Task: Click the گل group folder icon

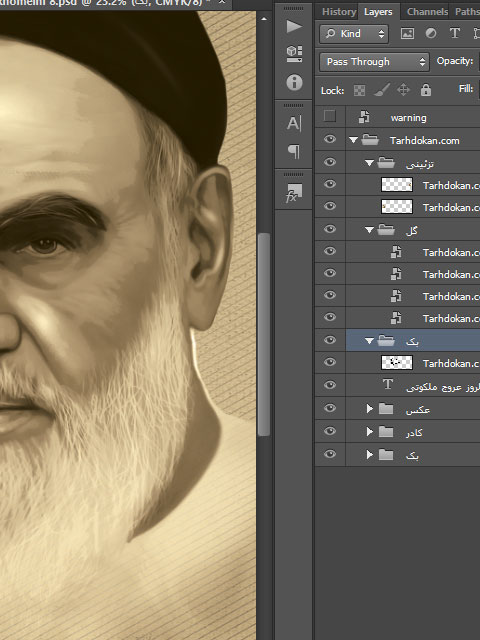Action: [x=386, y=230]
